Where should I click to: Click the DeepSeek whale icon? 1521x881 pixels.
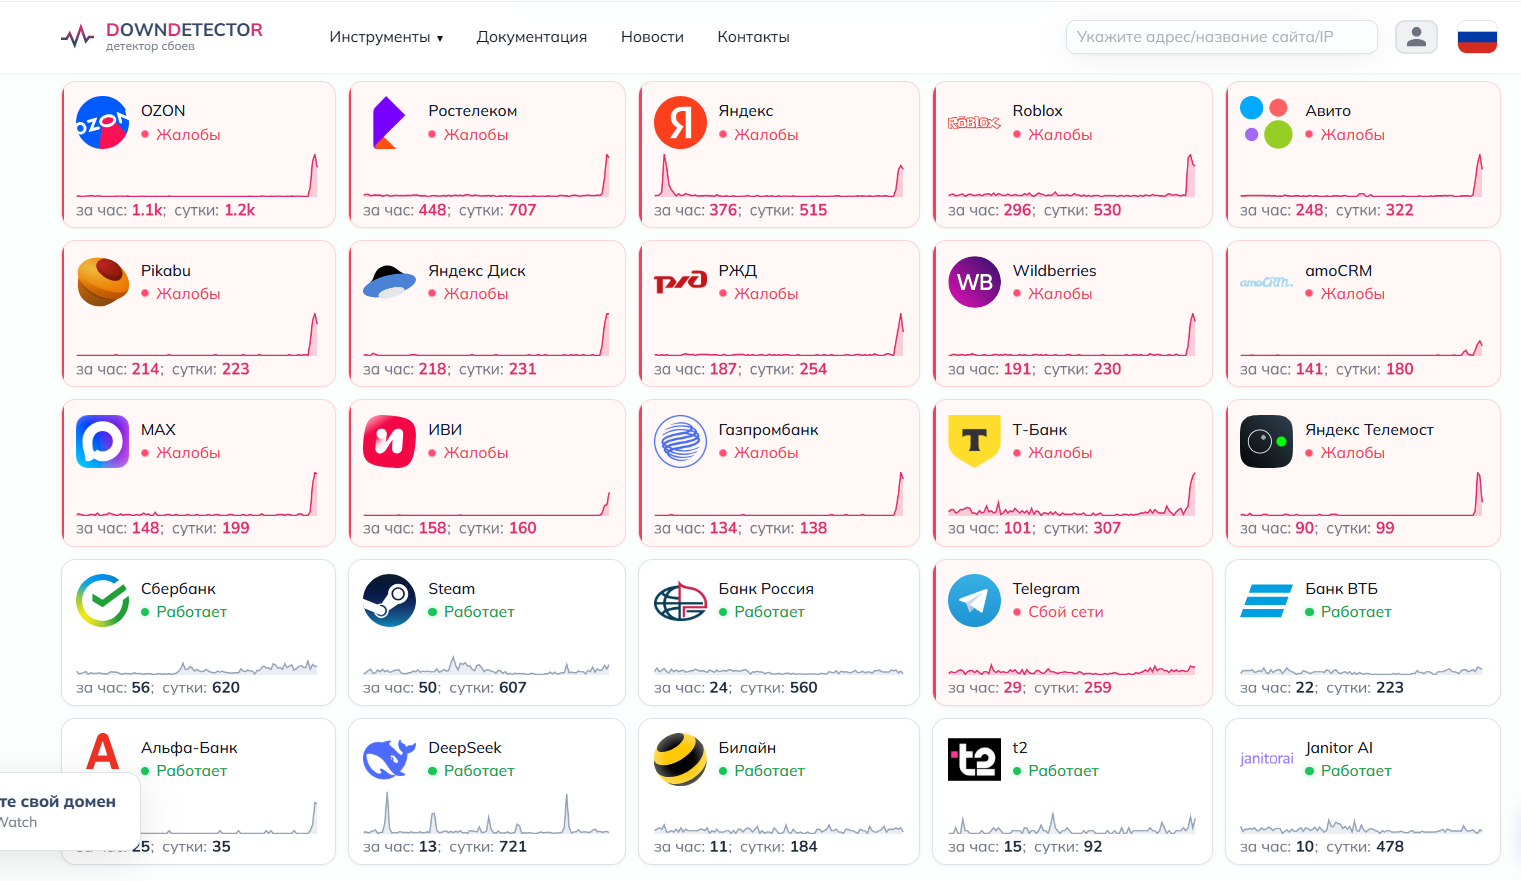coord(389,759)
